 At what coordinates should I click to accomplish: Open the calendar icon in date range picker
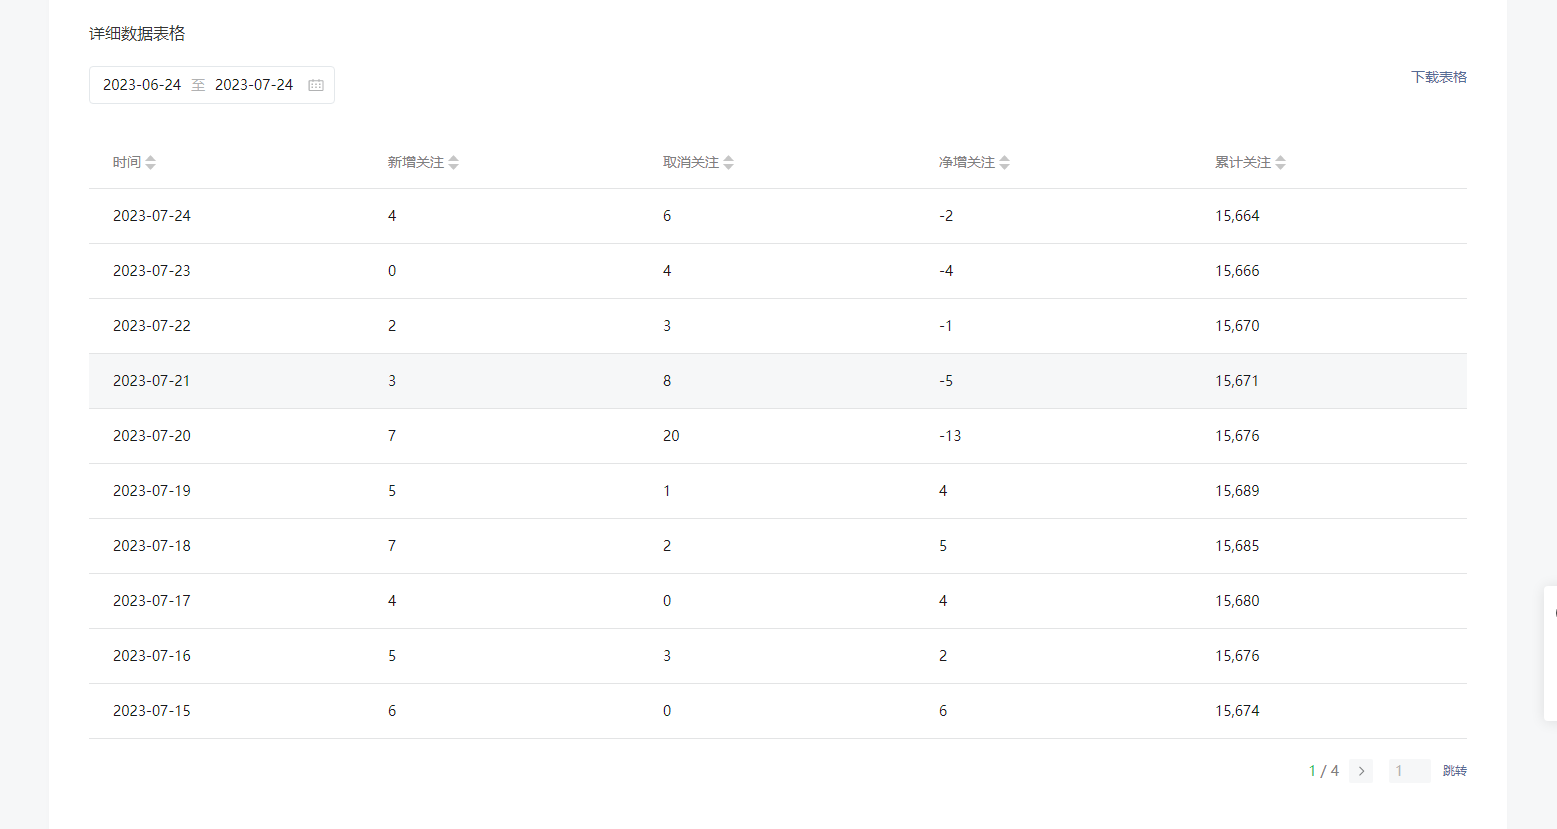point(316,85)
